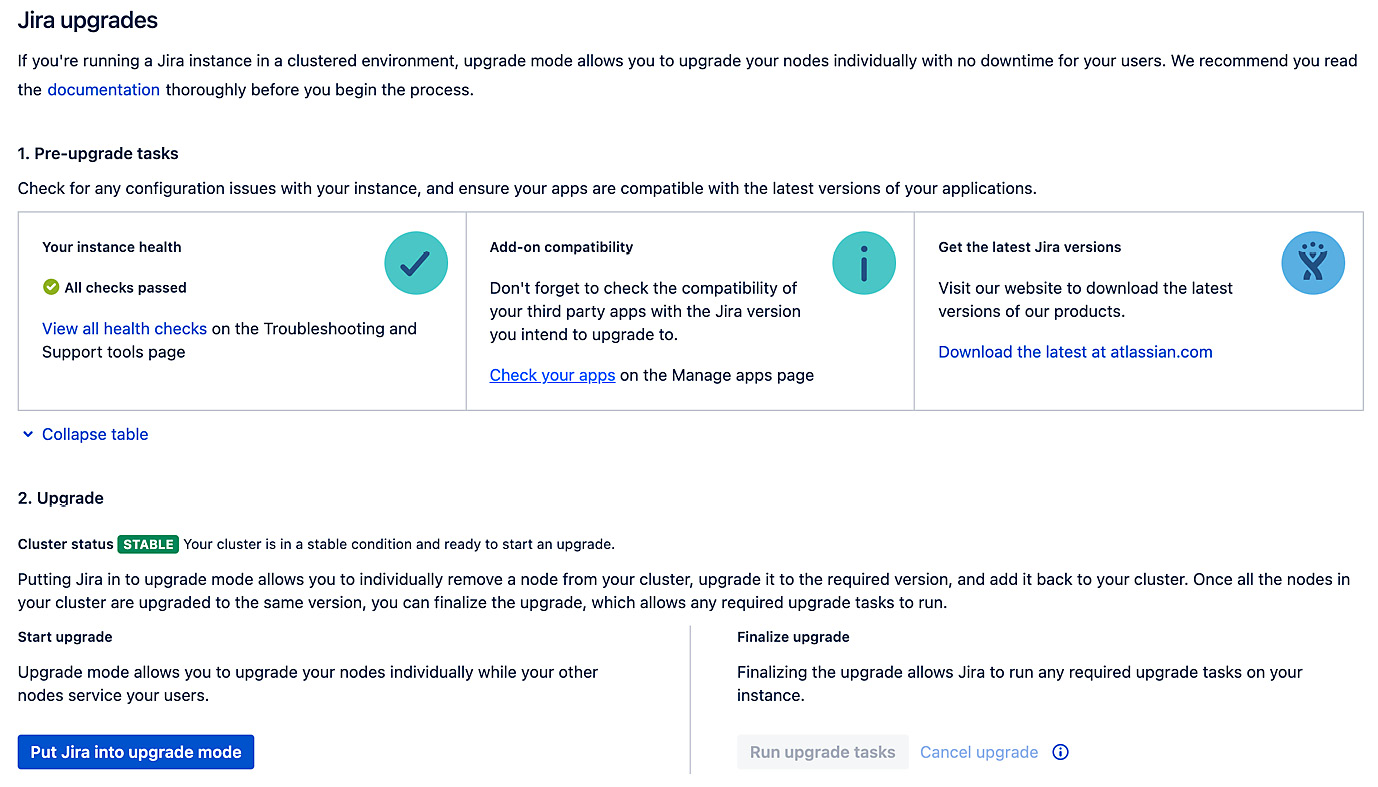Check your apps on Manage apps page
This screenshot has height=787, width=1378.
tap(552, 375)
